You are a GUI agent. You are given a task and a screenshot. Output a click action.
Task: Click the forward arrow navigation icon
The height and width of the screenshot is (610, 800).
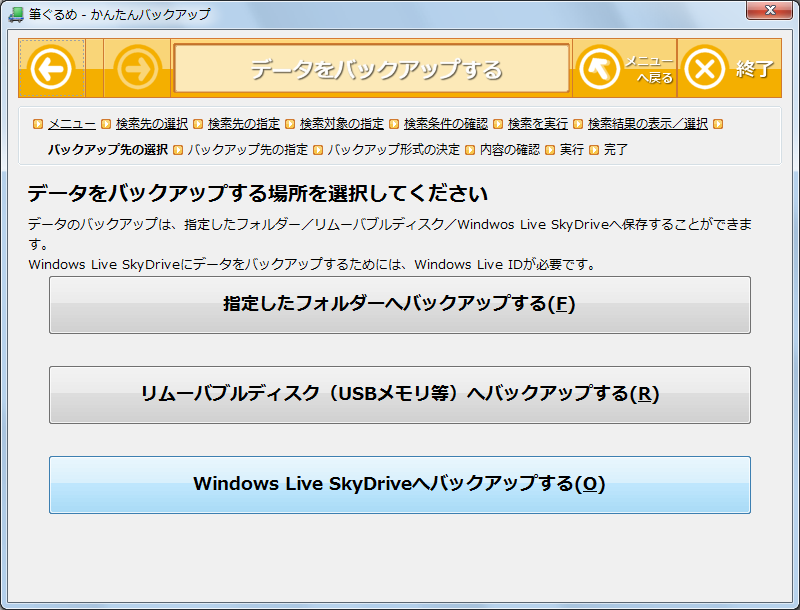click(135, 69)
